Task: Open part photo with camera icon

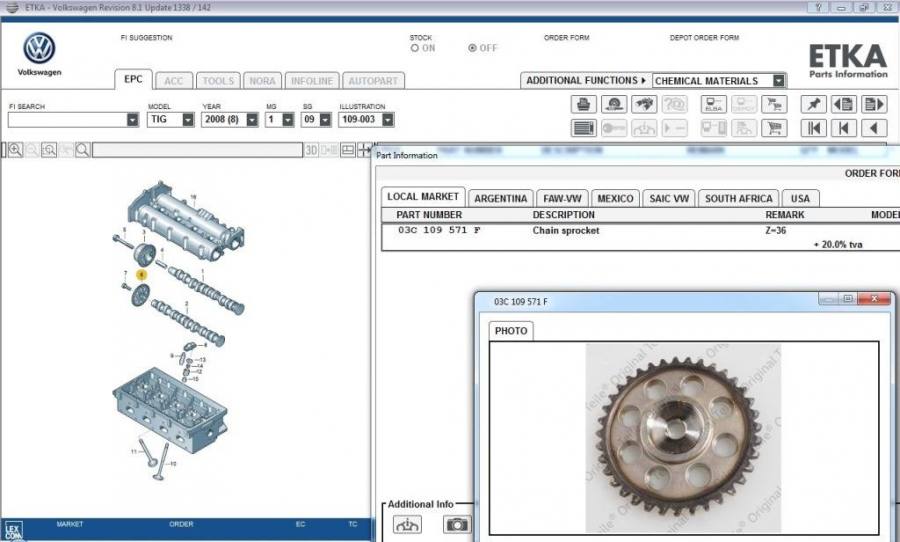Action: 457,525
